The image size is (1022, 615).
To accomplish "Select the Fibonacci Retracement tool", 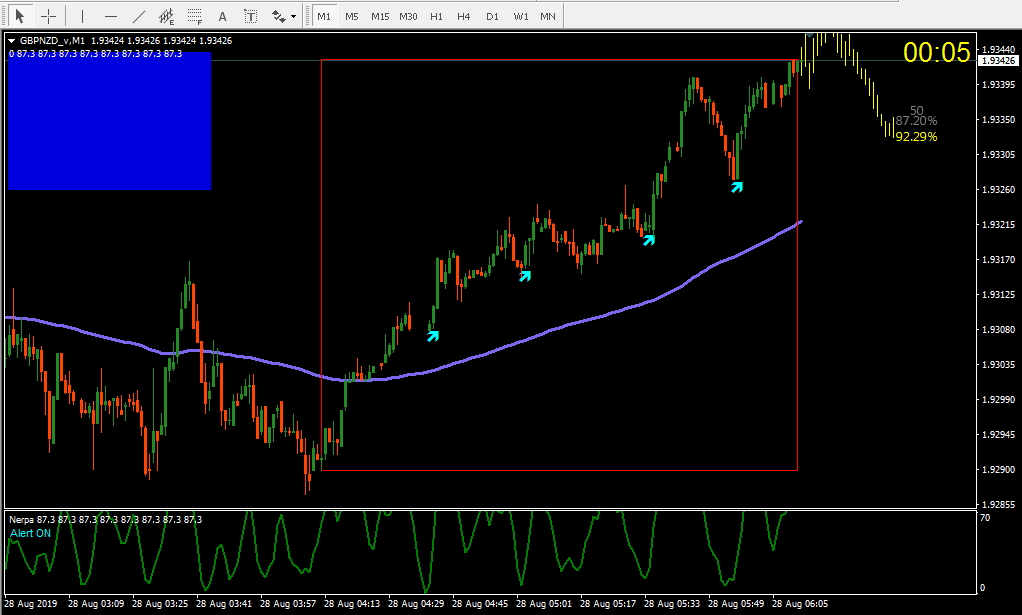I will (x=194, y=16).
